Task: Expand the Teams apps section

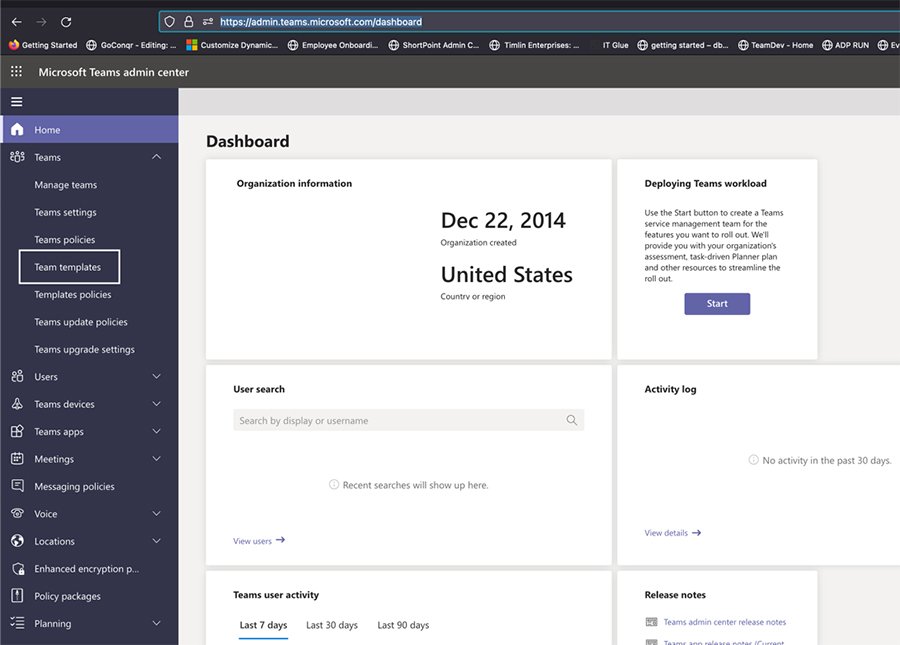Action: point(156,432)
